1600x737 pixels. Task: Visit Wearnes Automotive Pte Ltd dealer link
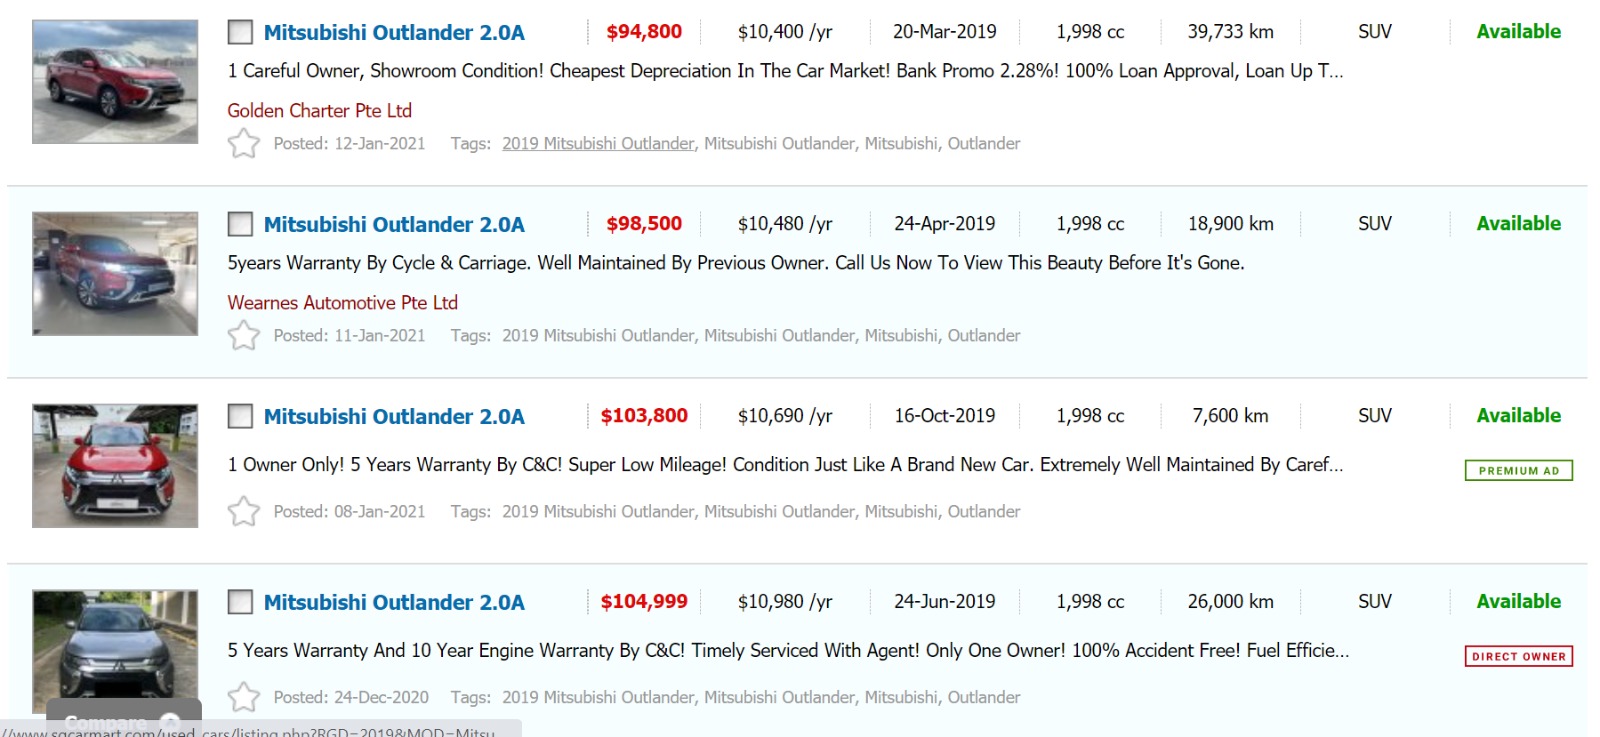(x=342, y=302)
